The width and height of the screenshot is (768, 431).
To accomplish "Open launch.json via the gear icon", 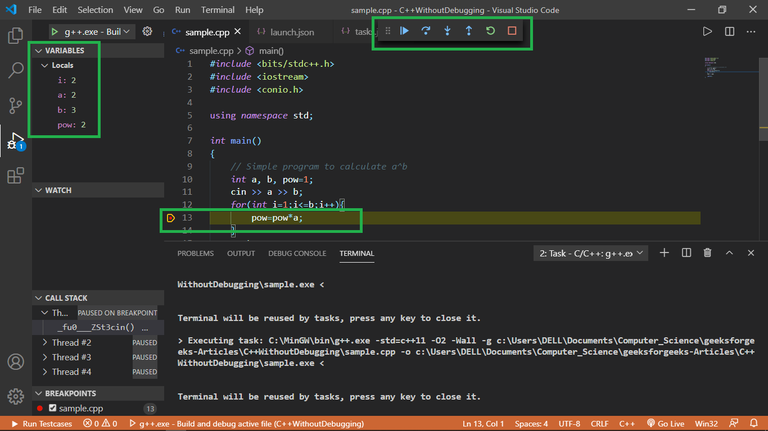I will 147,31.
